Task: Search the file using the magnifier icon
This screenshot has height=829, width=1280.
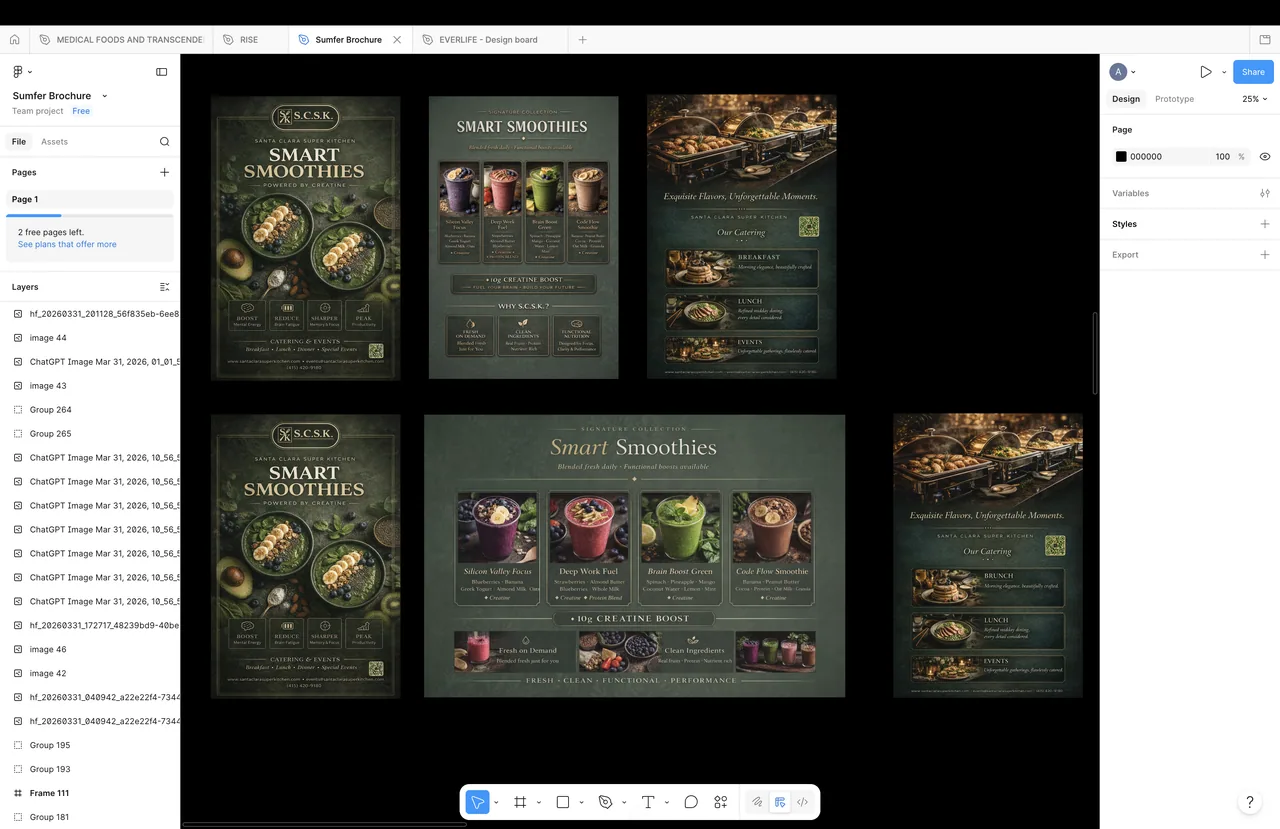Action: [x=165, y=142]
